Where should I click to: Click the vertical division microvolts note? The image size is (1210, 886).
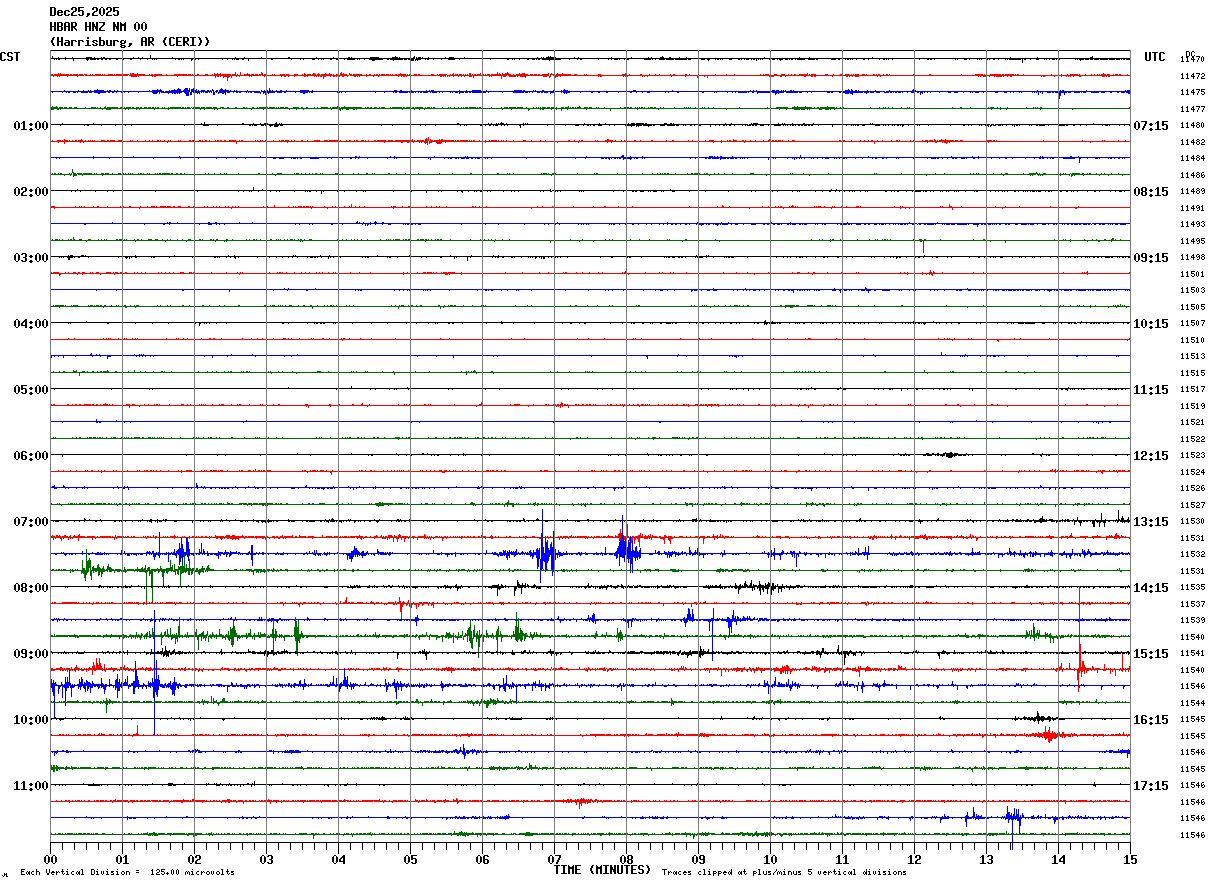[x=127, y=872]
